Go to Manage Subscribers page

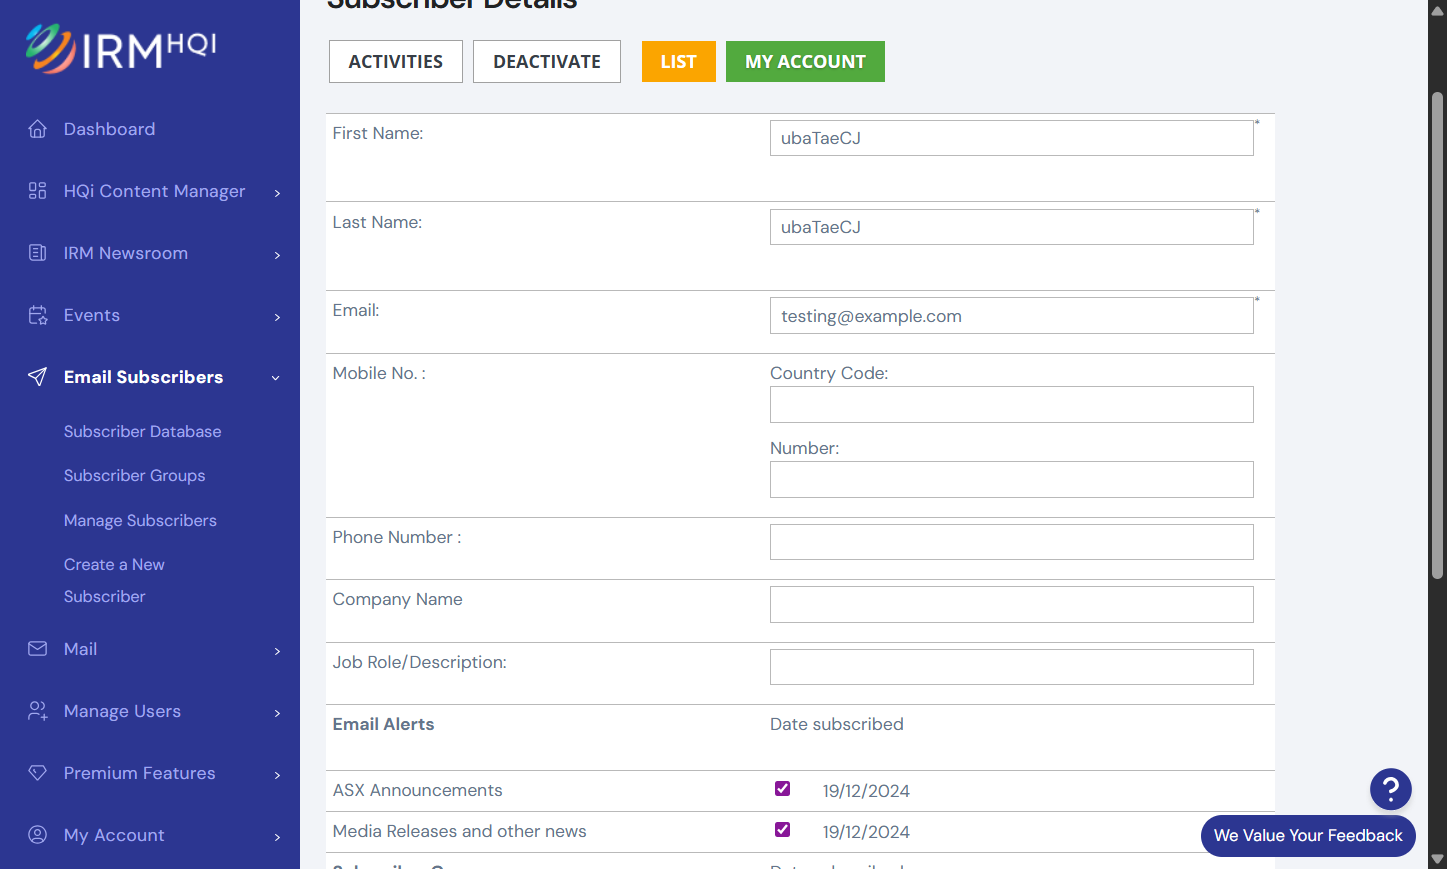[140, 521]
